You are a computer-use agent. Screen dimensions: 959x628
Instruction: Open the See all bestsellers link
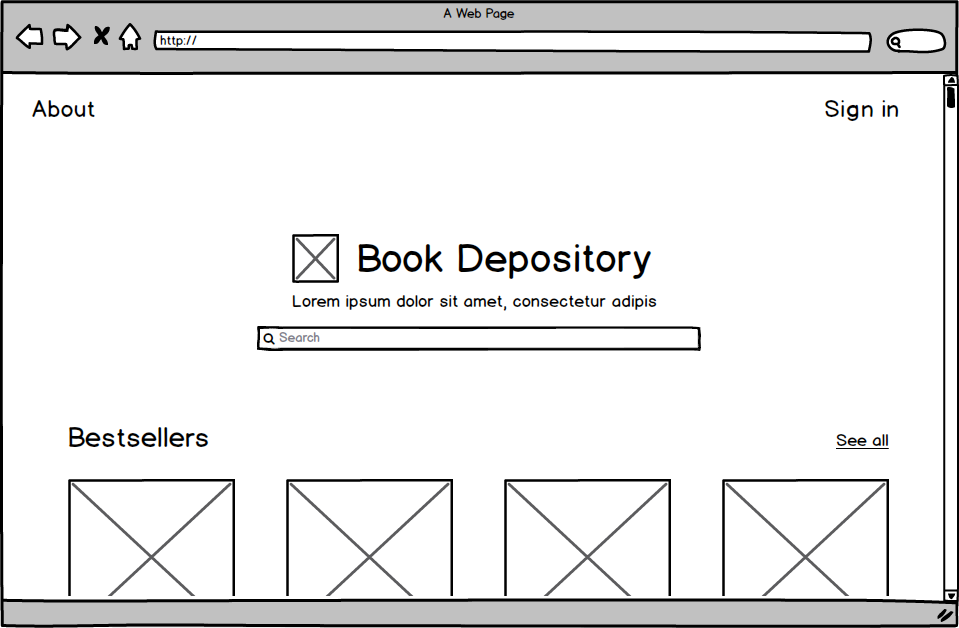[x=862, y=440]
